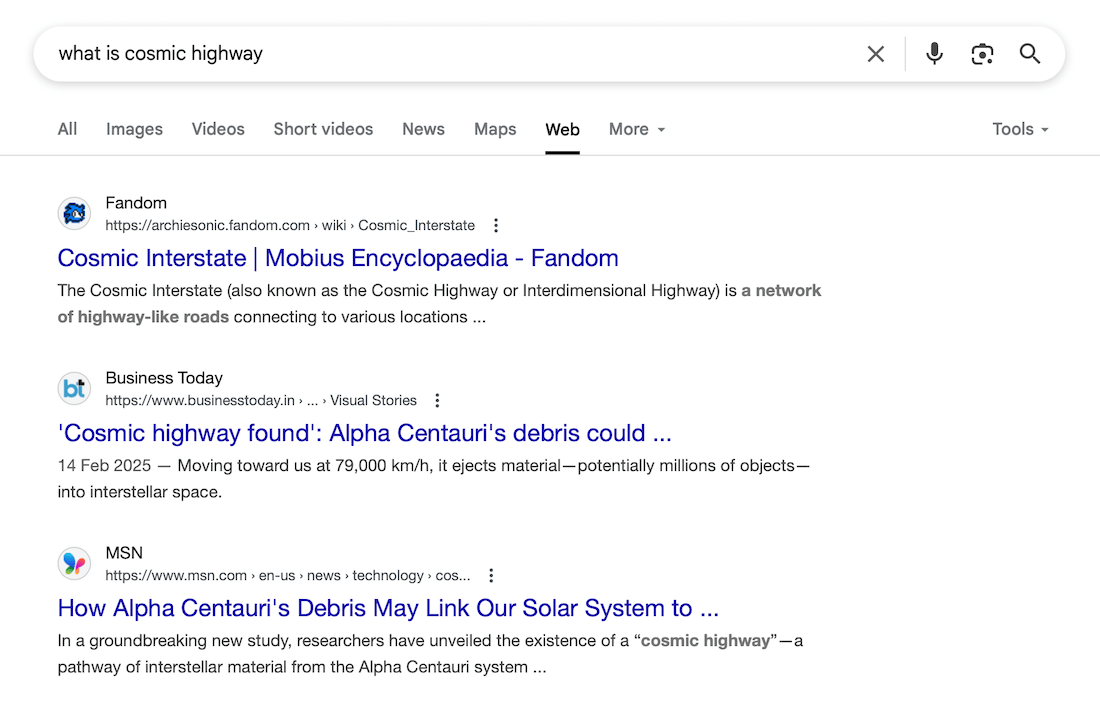Open options menu for MSN result
The image size is (1100, 705).
(491, 576)
